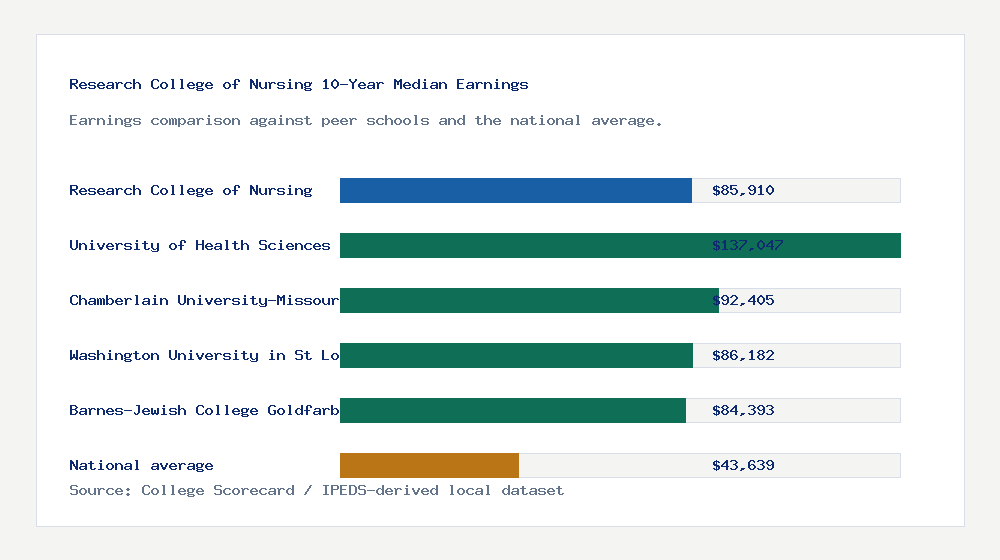Image resolution: width=1000 pixels, height=560 pixels.
Task: Click the green Washington University bar
Action: point(517,355)
